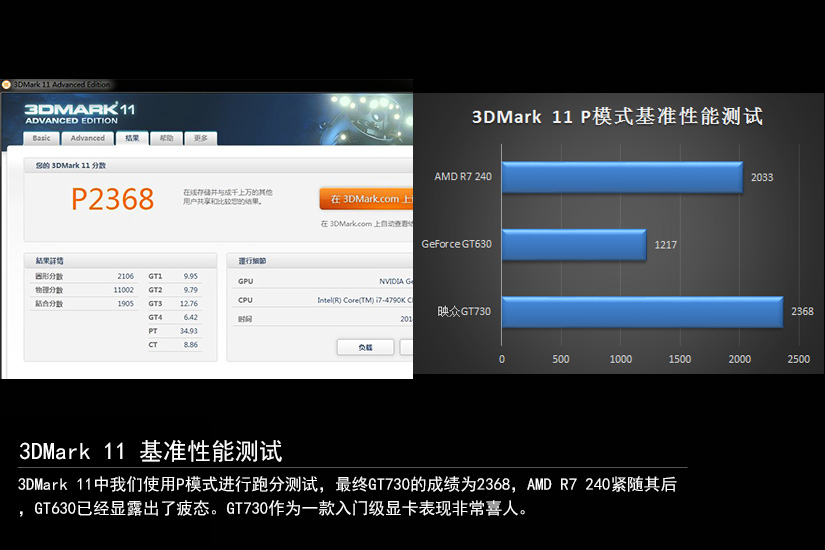Click the 时间 row label

(x=245, y=319)
